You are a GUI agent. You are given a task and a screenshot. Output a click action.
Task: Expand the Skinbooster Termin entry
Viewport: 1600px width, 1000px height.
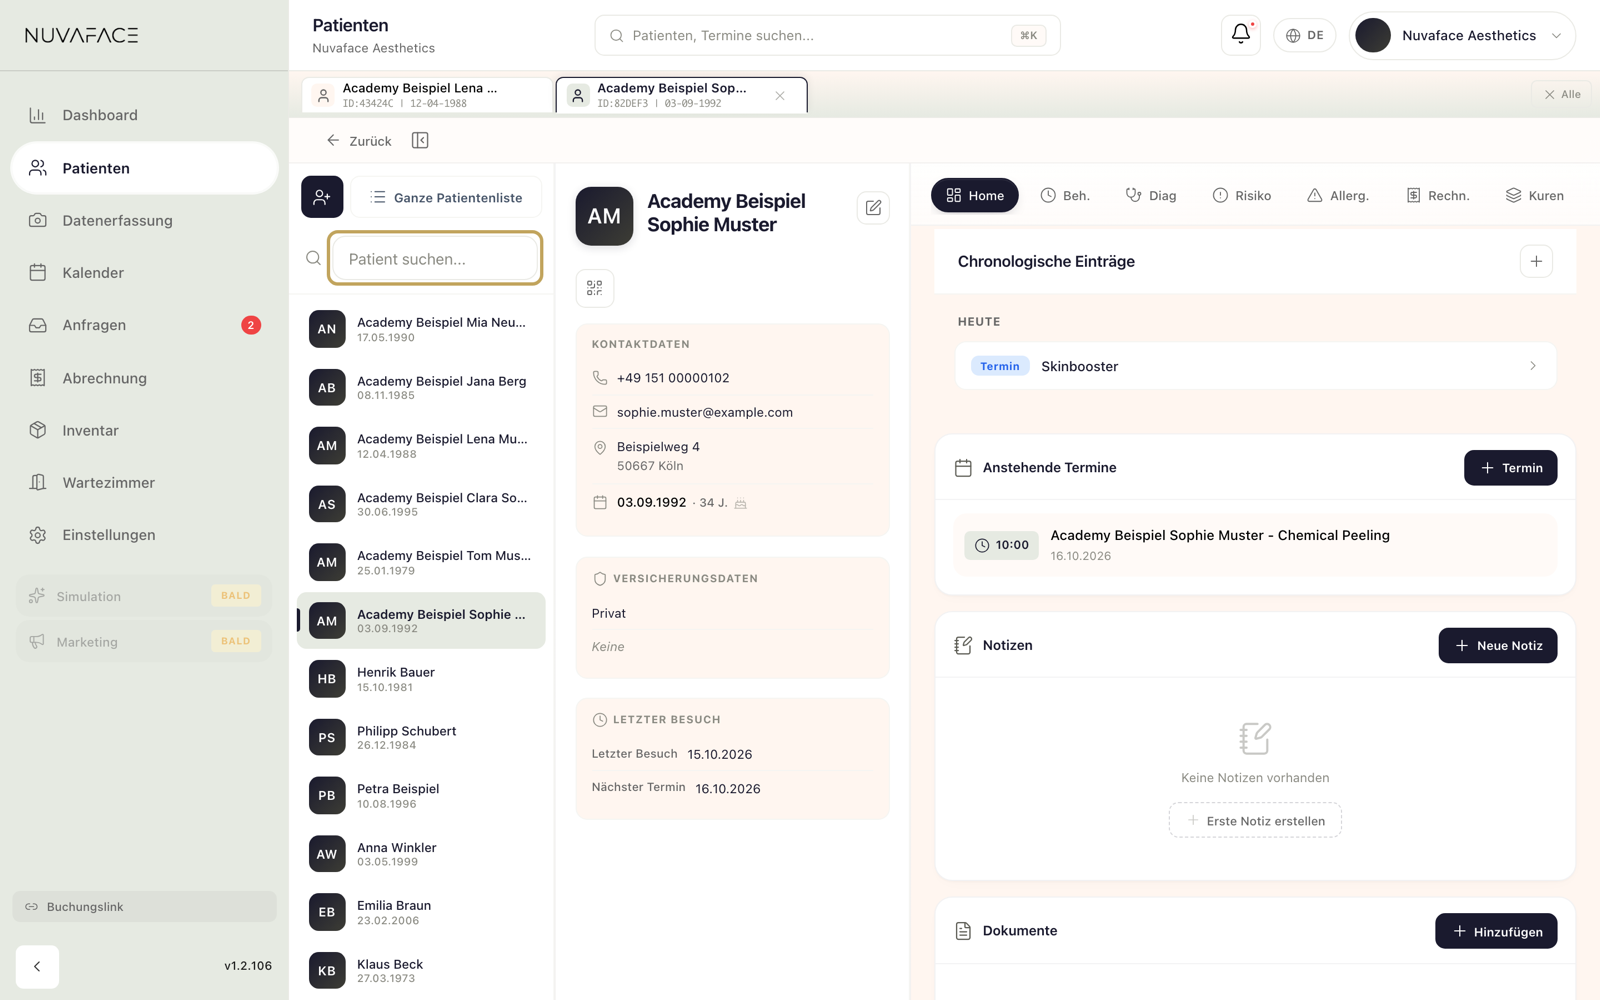point(1255,366)
